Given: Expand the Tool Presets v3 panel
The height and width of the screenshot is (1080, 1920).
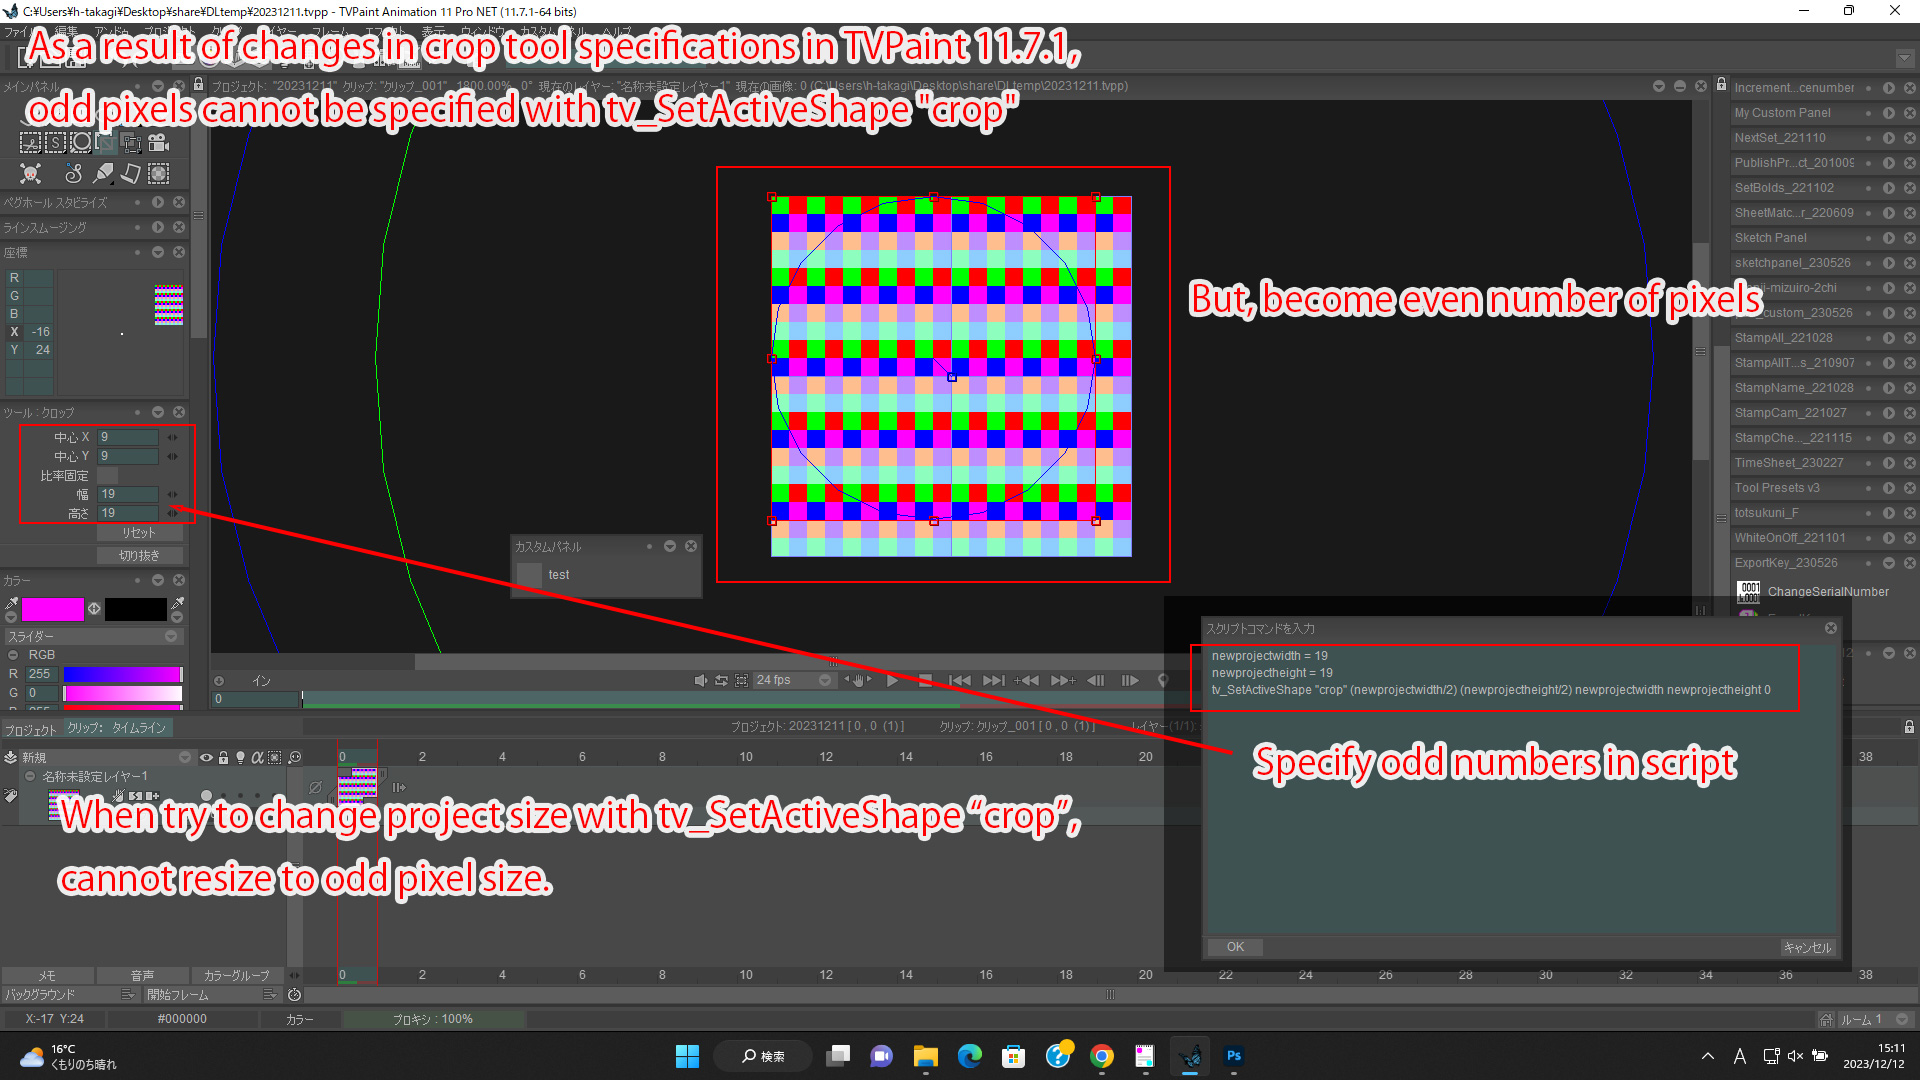Looking at the screenshot, I should point(1889,488).
